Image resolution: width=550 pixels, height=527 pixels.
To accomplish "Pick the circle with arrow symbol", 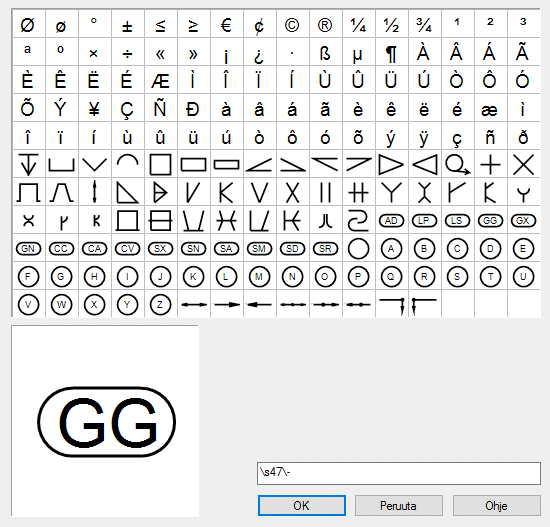I will click(457, 165).
